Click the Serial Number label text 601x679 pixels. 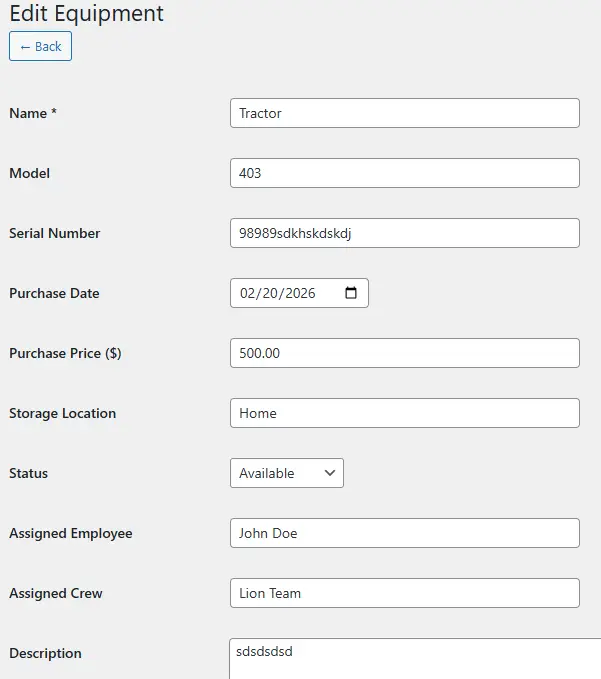pyautogui.click(x=55, y=233)
